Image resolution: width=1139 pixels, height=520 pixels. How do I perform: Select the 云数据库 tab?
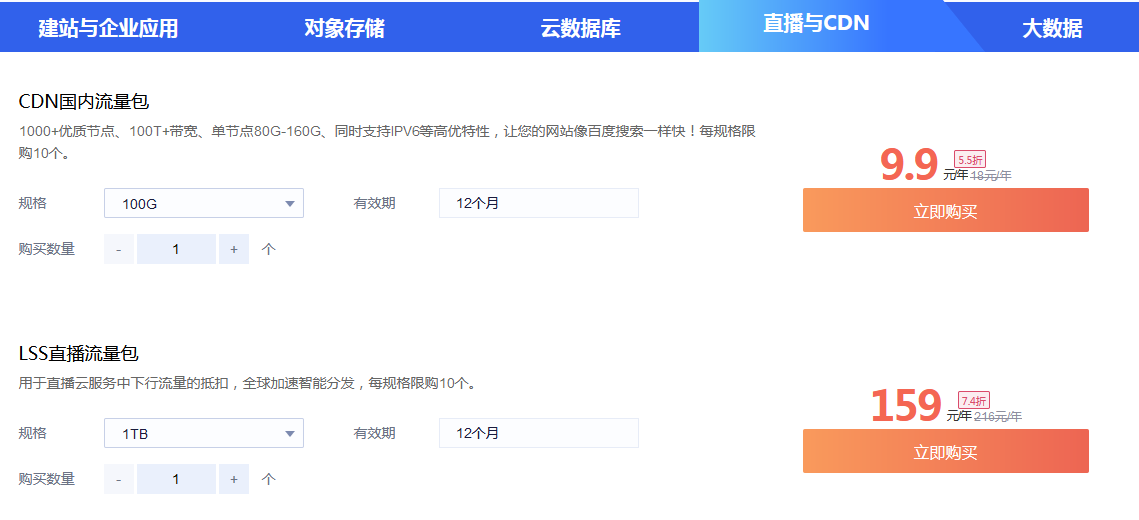[580, 28]
